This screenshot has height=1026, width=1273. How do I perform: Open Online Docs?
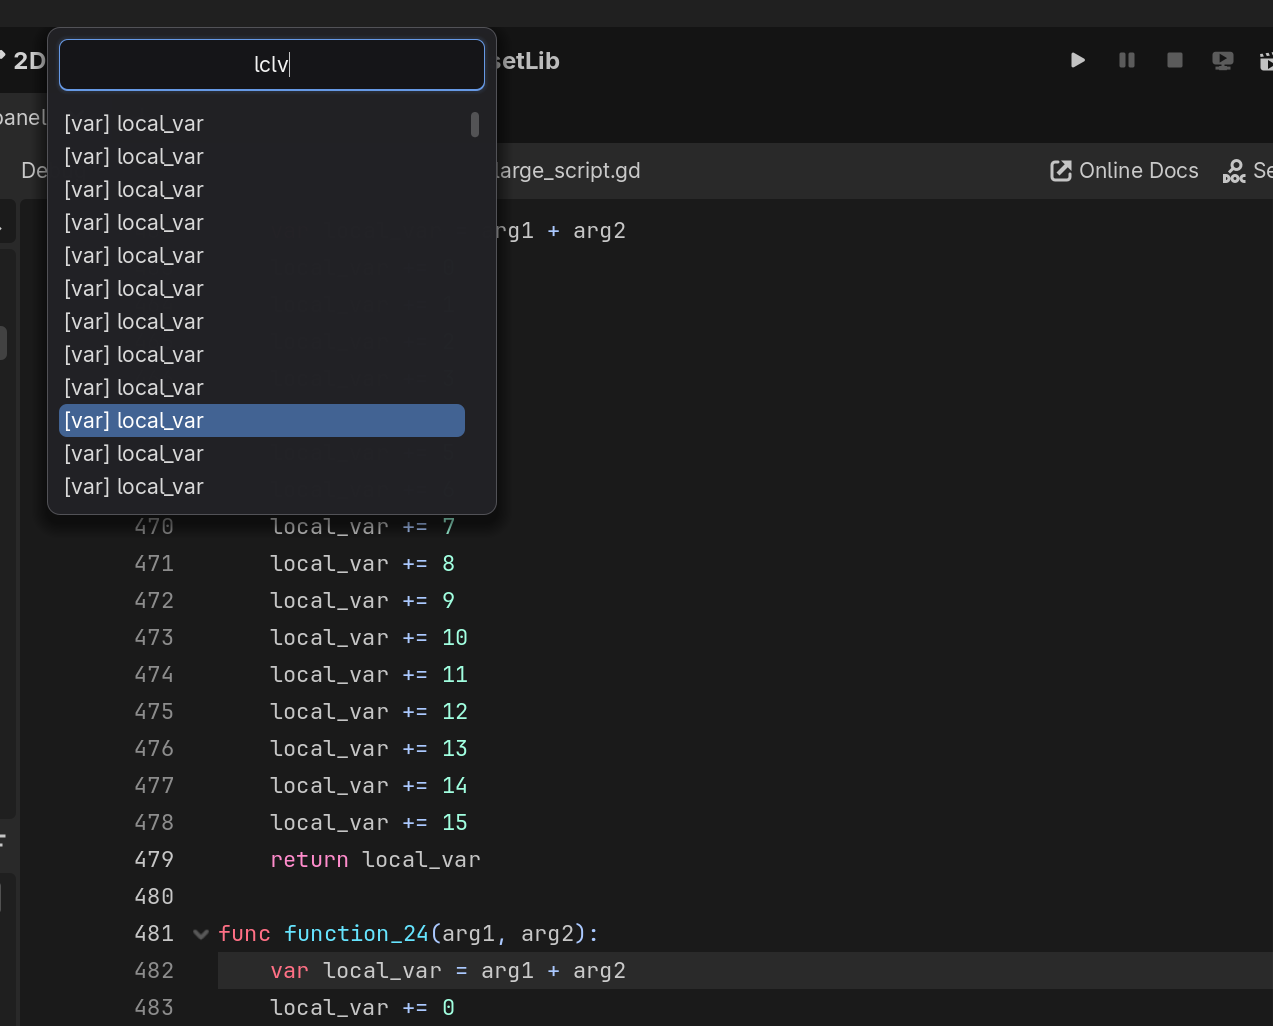click(x=1138, y=170)
